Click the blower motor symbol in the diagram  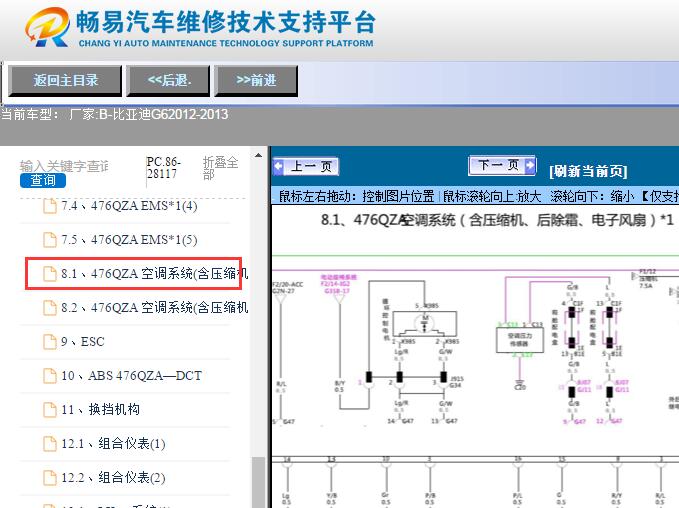424,324
